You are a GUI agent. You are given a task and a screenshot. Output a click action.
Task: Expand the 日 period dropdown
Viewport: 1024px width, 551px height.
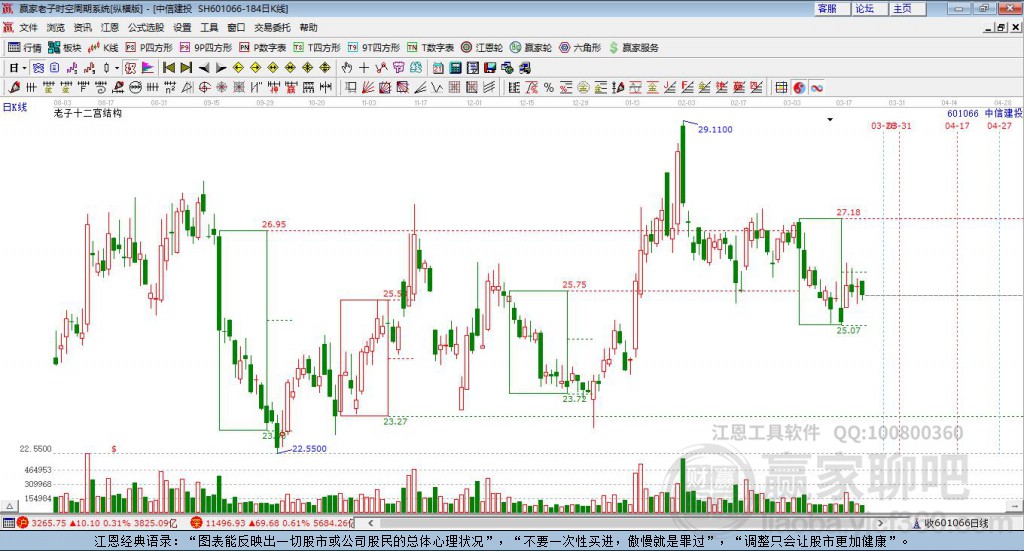click(24, 68)
